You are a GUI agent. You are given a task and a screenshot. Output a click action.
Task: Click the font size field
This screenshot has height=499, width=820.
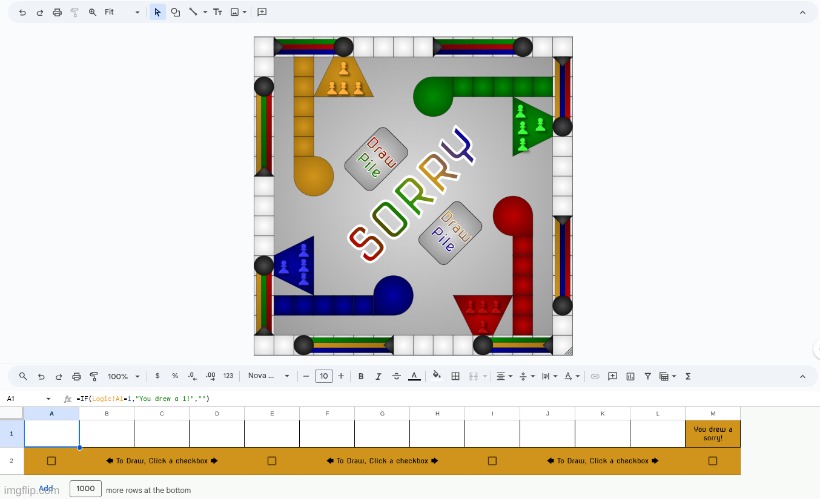point(324,376)
